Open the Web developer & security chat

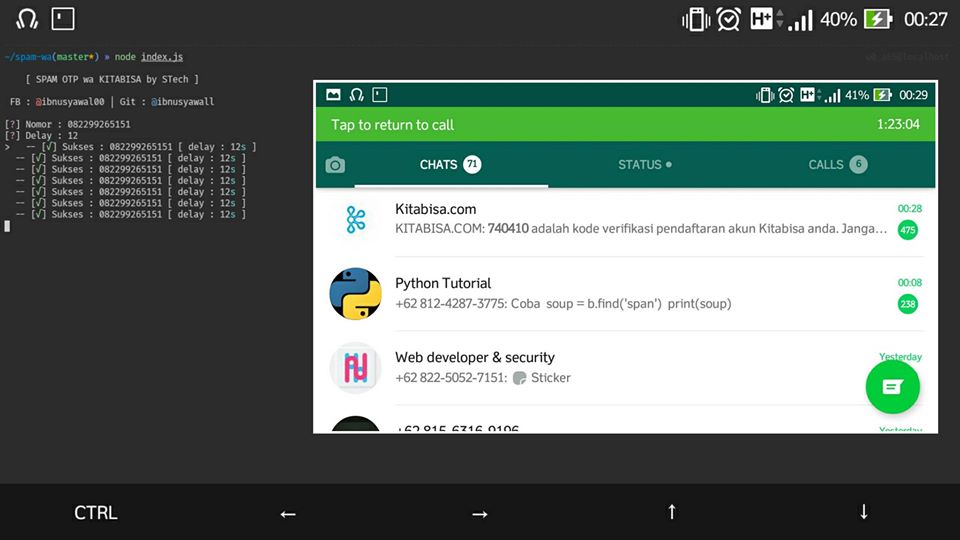coord(625,367)
